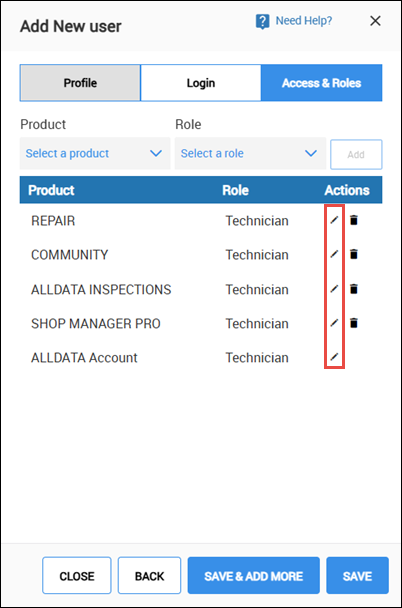
Task: Click the ALLDATA Account product name
Action: (x=84, y=358)
